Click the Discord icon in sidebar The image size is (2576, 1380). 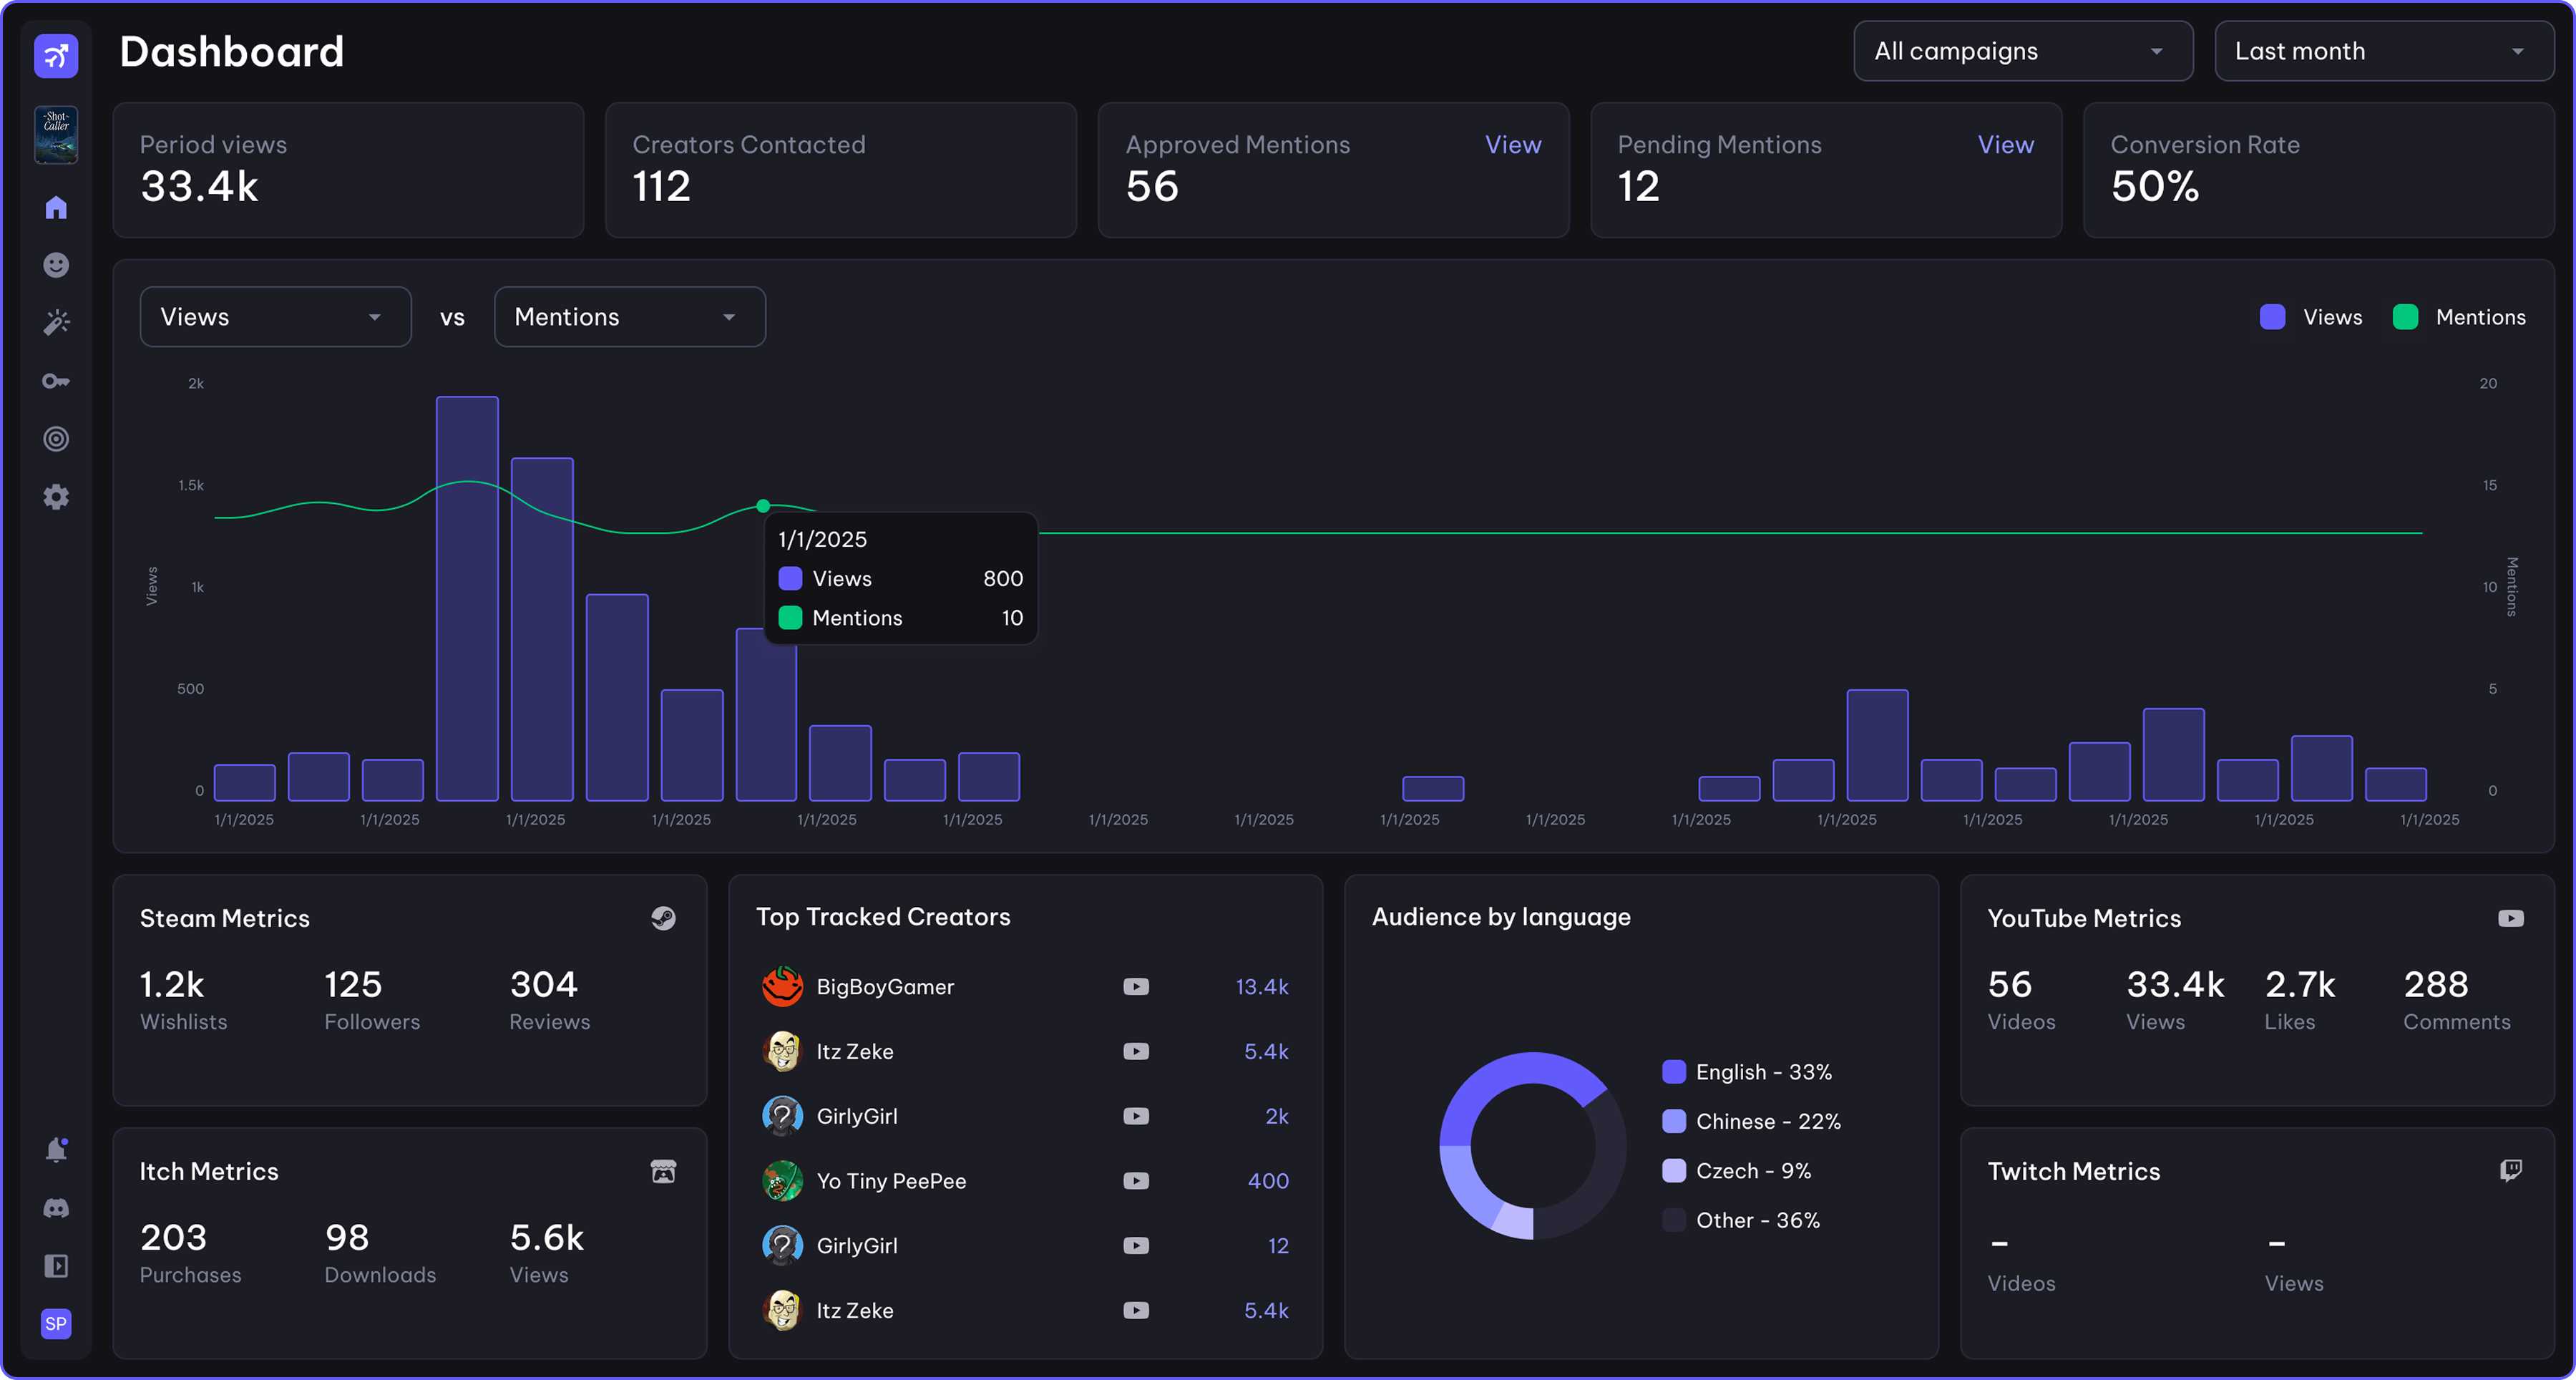(x=56, y=1208)
